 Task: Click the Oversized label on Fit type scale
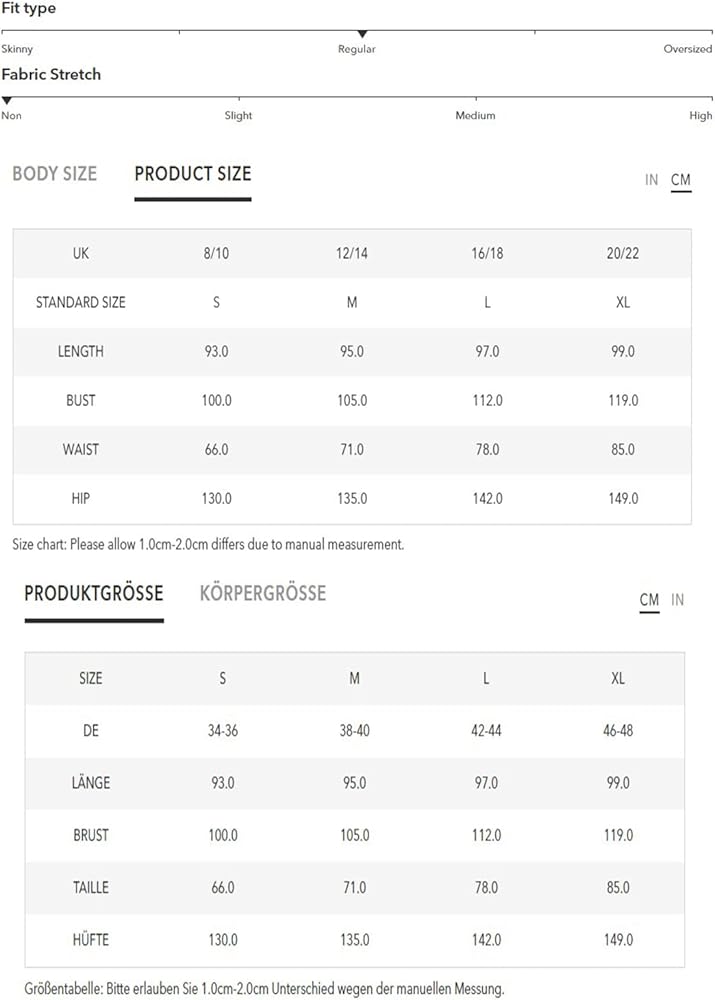688,49
